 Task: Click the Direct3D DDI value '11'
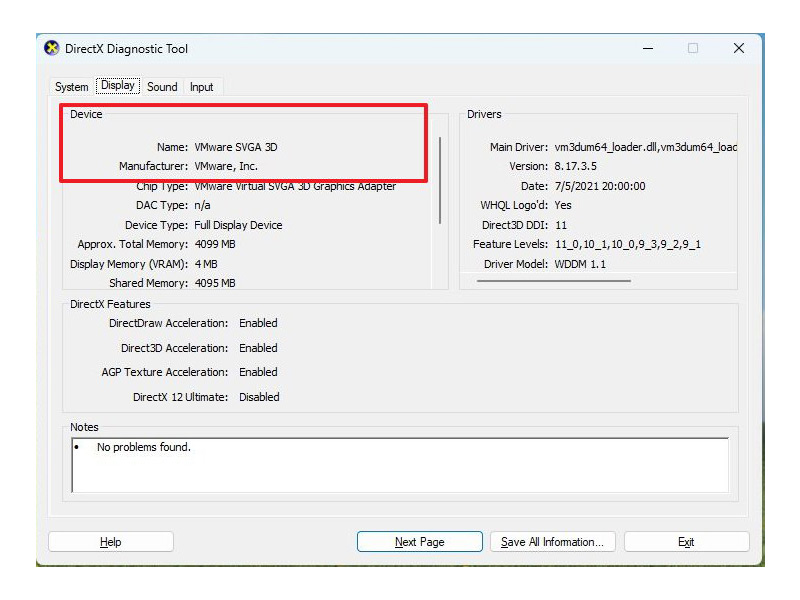(x=561, y=225)
